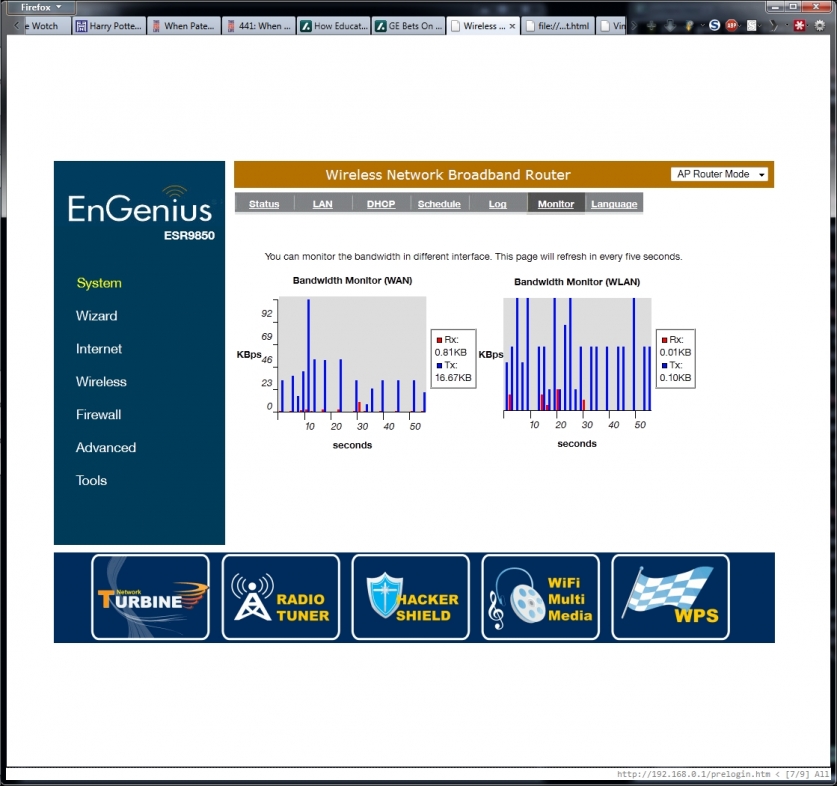Open the Network Turbine feature
Viewport: 837px width, 786px height.
point(150,597)
